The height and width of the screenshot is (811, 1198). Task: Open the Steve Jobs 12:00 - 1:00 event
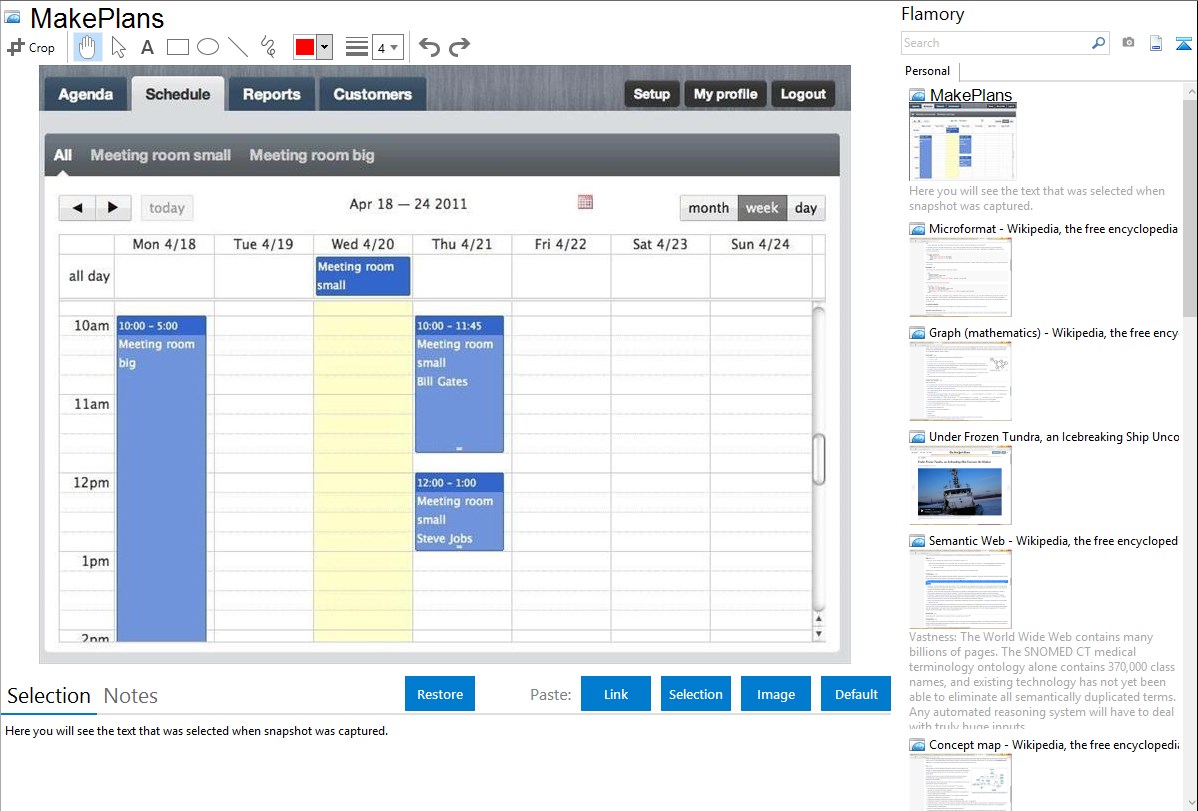tap(459, 511)
